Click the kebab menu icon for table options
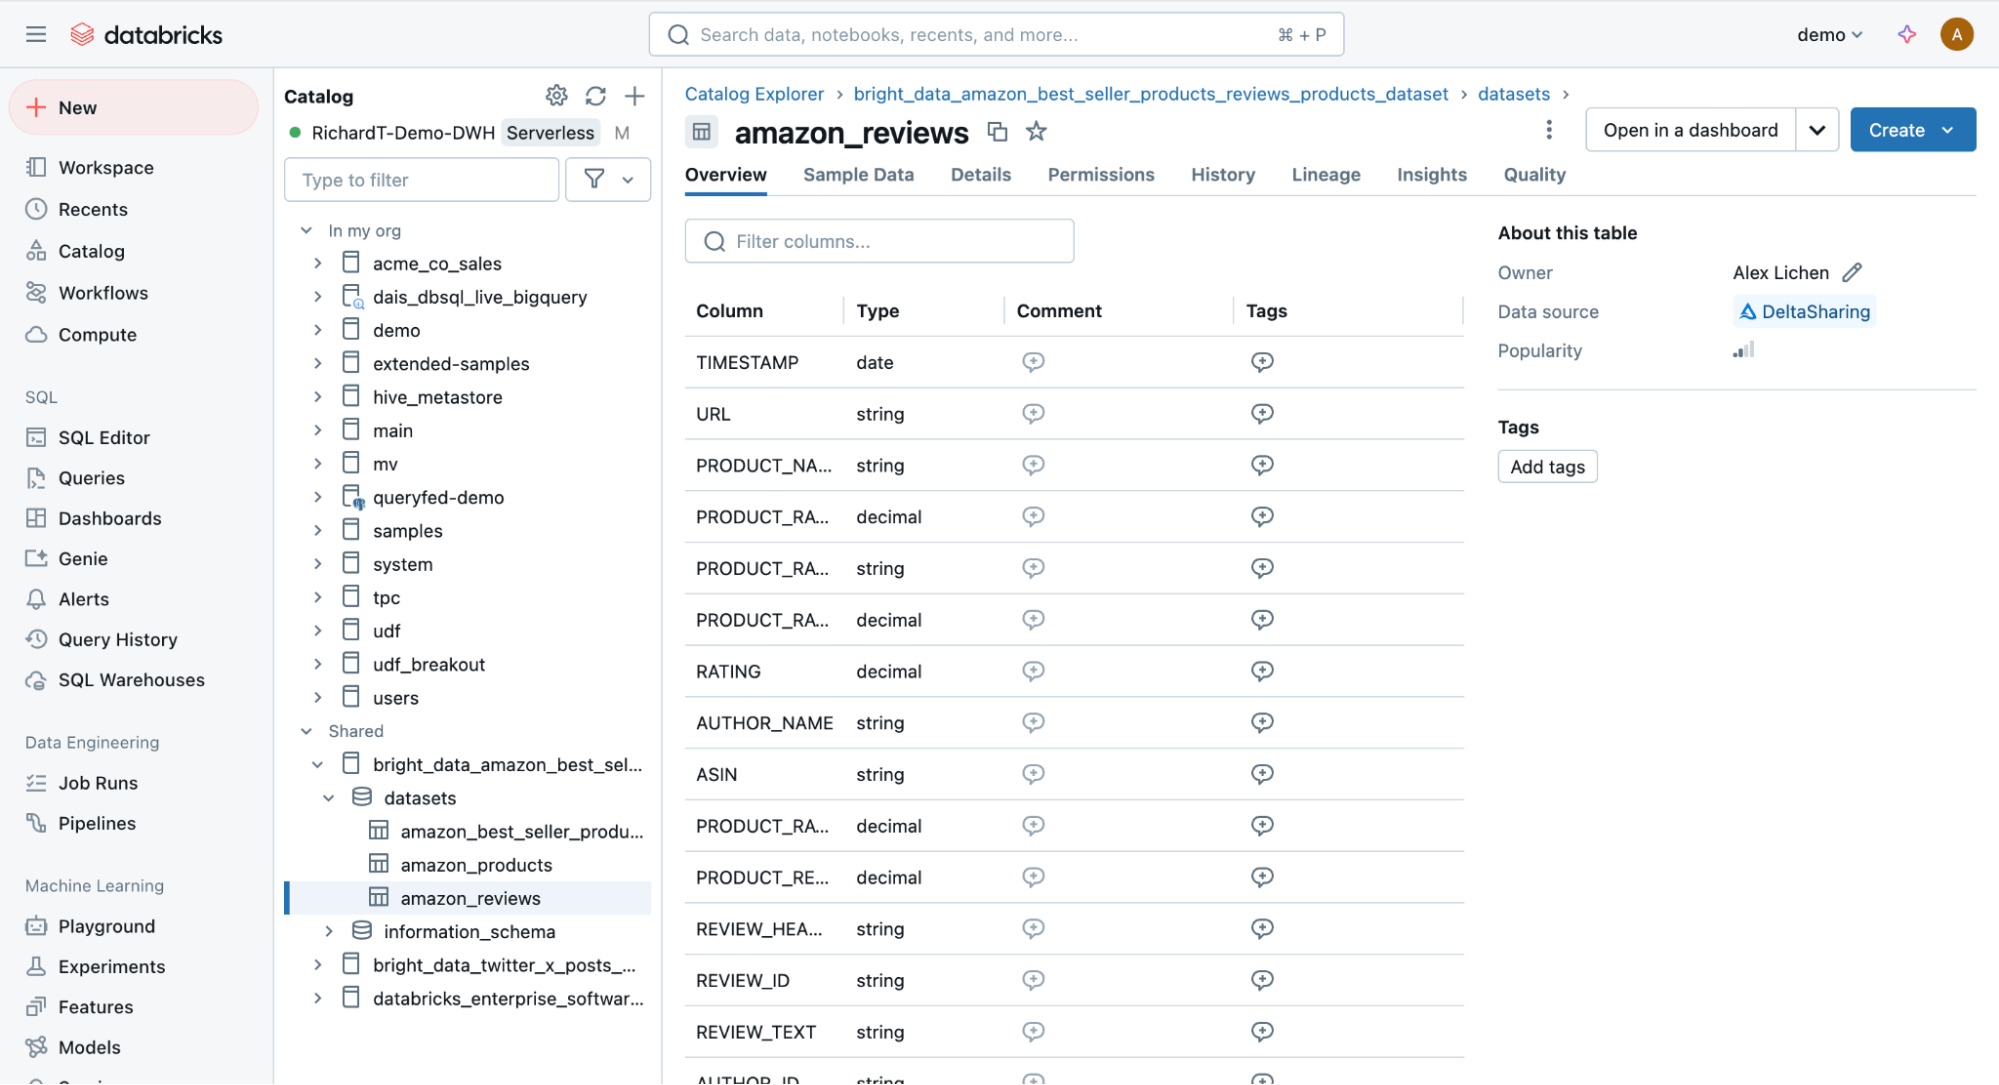The image size is (1999, 1085). [x=1550, y=130]
